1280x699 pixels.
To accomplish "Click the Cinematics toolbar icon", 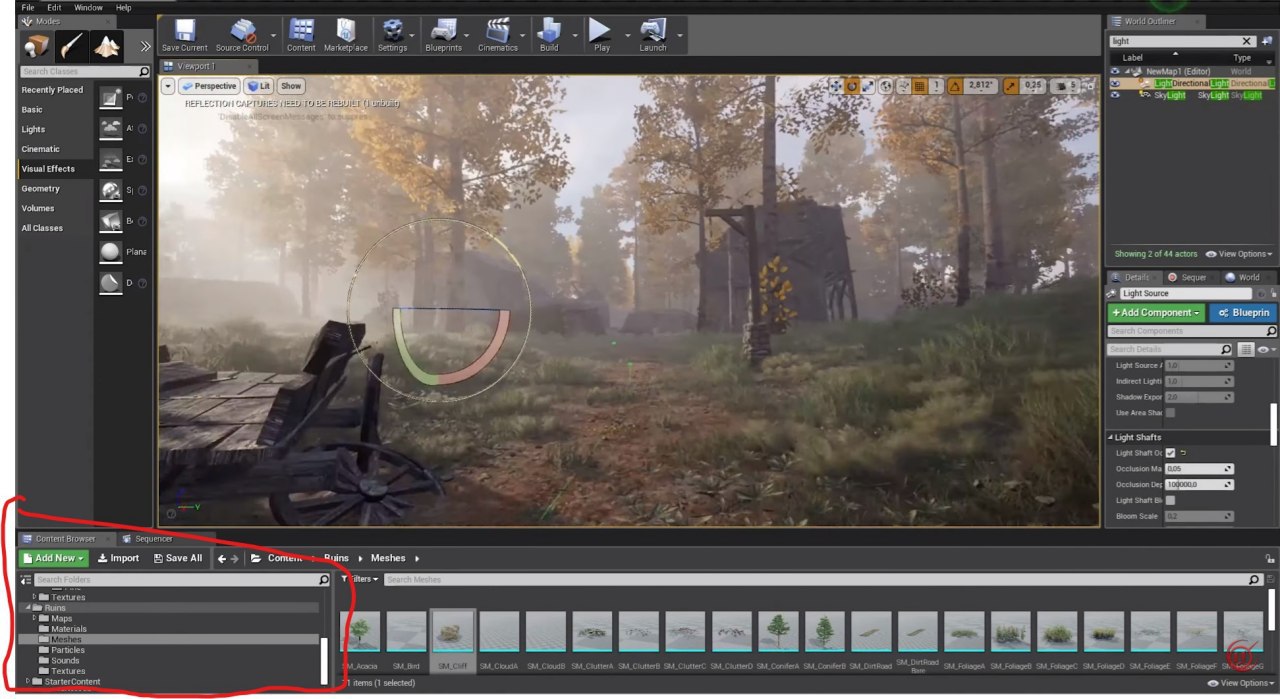I will (498, 35).
